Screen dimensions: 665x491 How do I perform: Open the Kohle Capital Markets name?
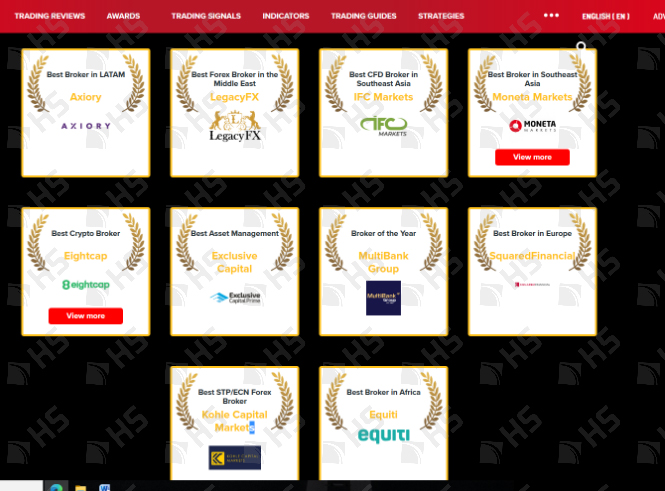pos(235,421)
